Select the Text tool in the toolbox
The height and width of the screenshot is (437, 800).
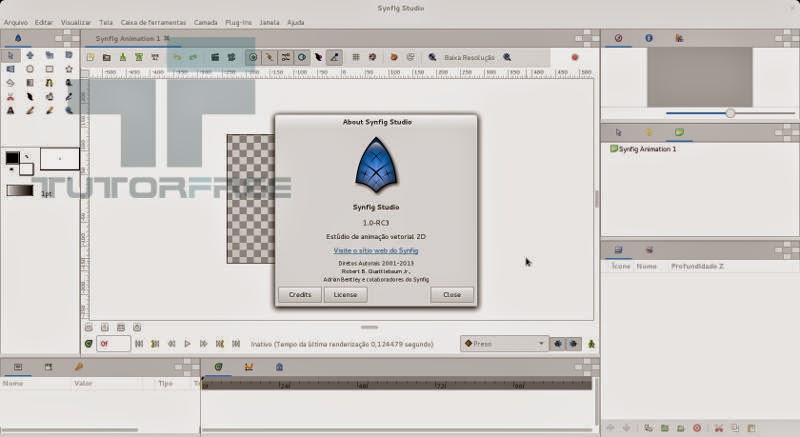point(11,110)
